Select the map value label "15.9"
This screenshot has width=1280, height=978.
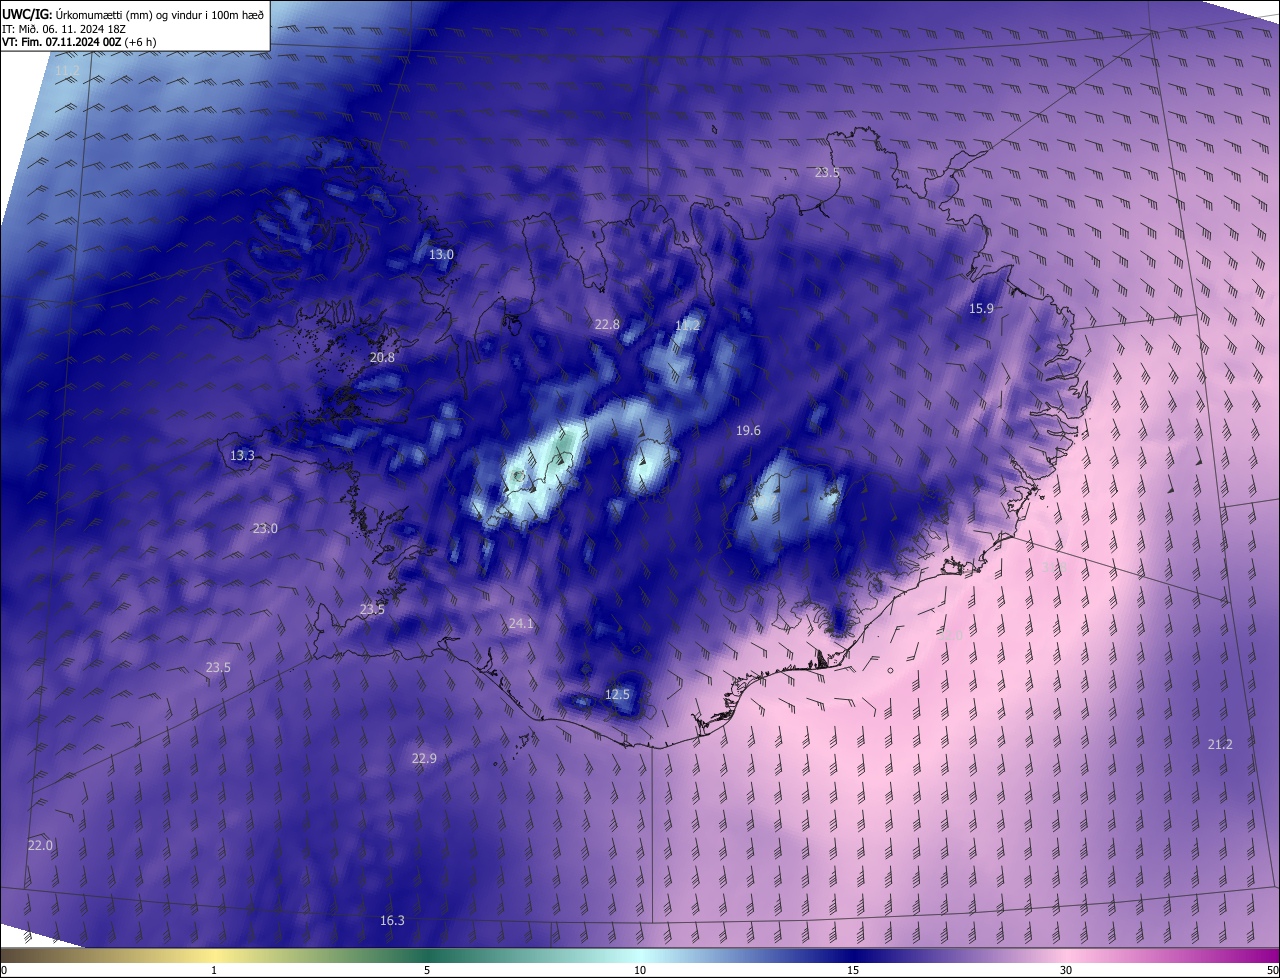click(981, 308)
